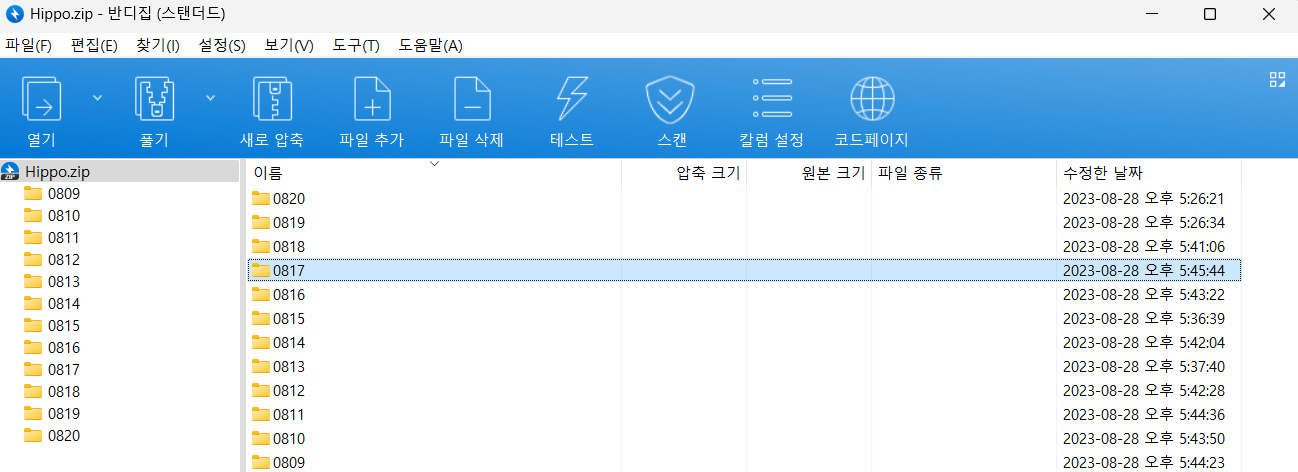Run the 테스트 (Test) lightning icon
This screenshot has height=472, width=1298.
[x=572, y=100]
